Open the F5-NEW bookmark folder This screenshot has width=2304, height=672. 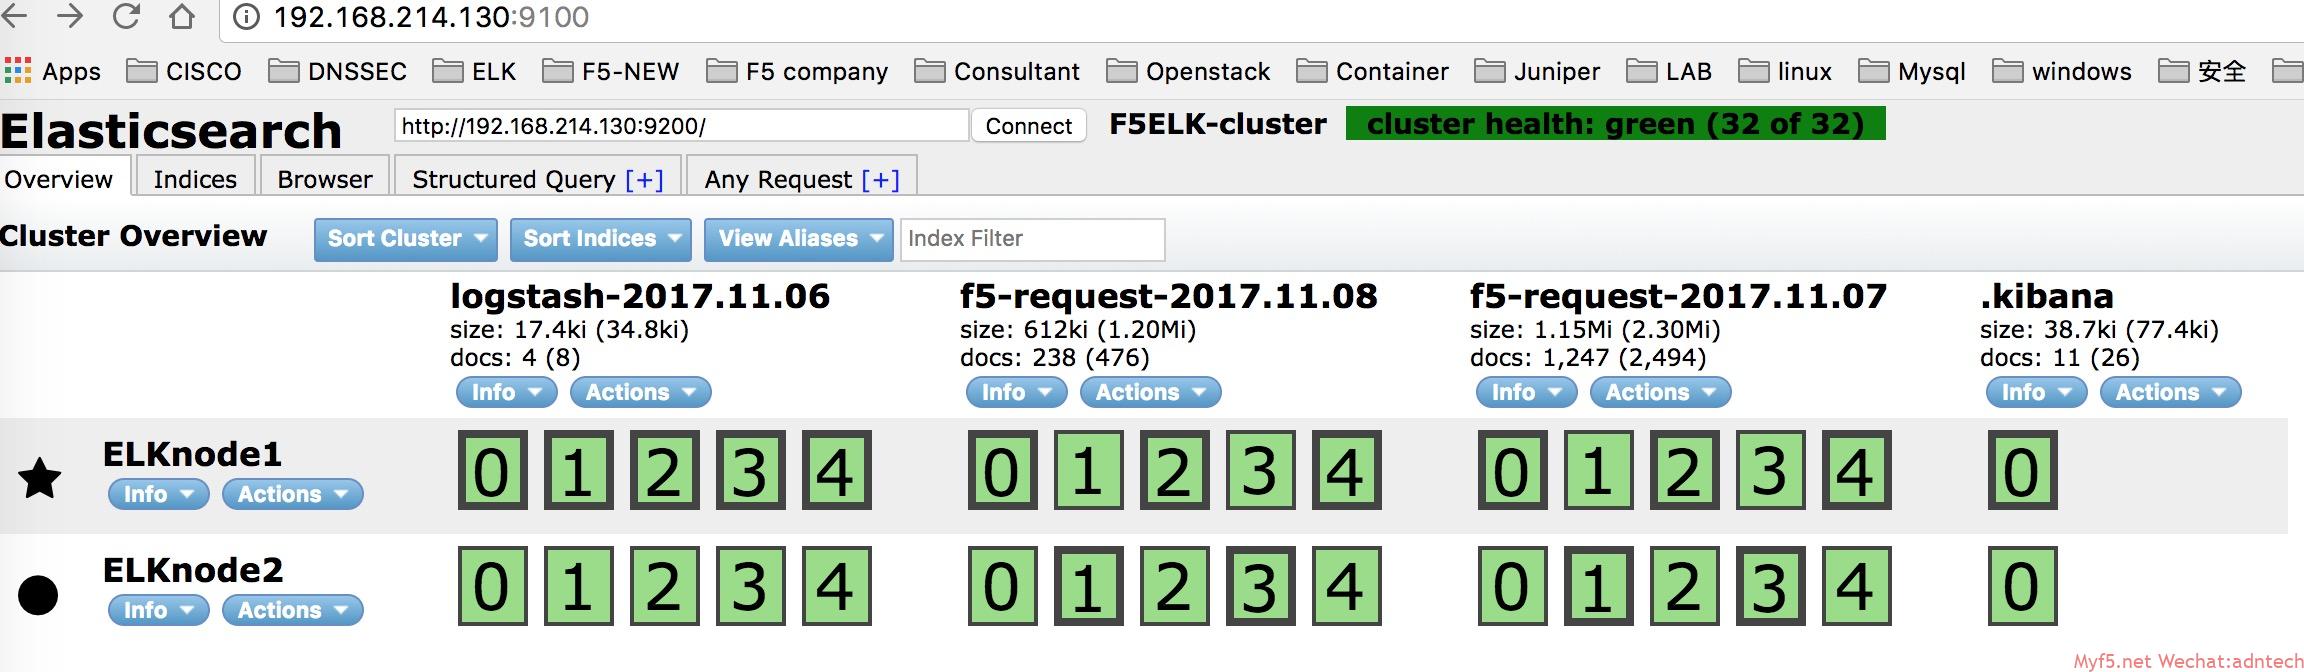click(611, 71)
